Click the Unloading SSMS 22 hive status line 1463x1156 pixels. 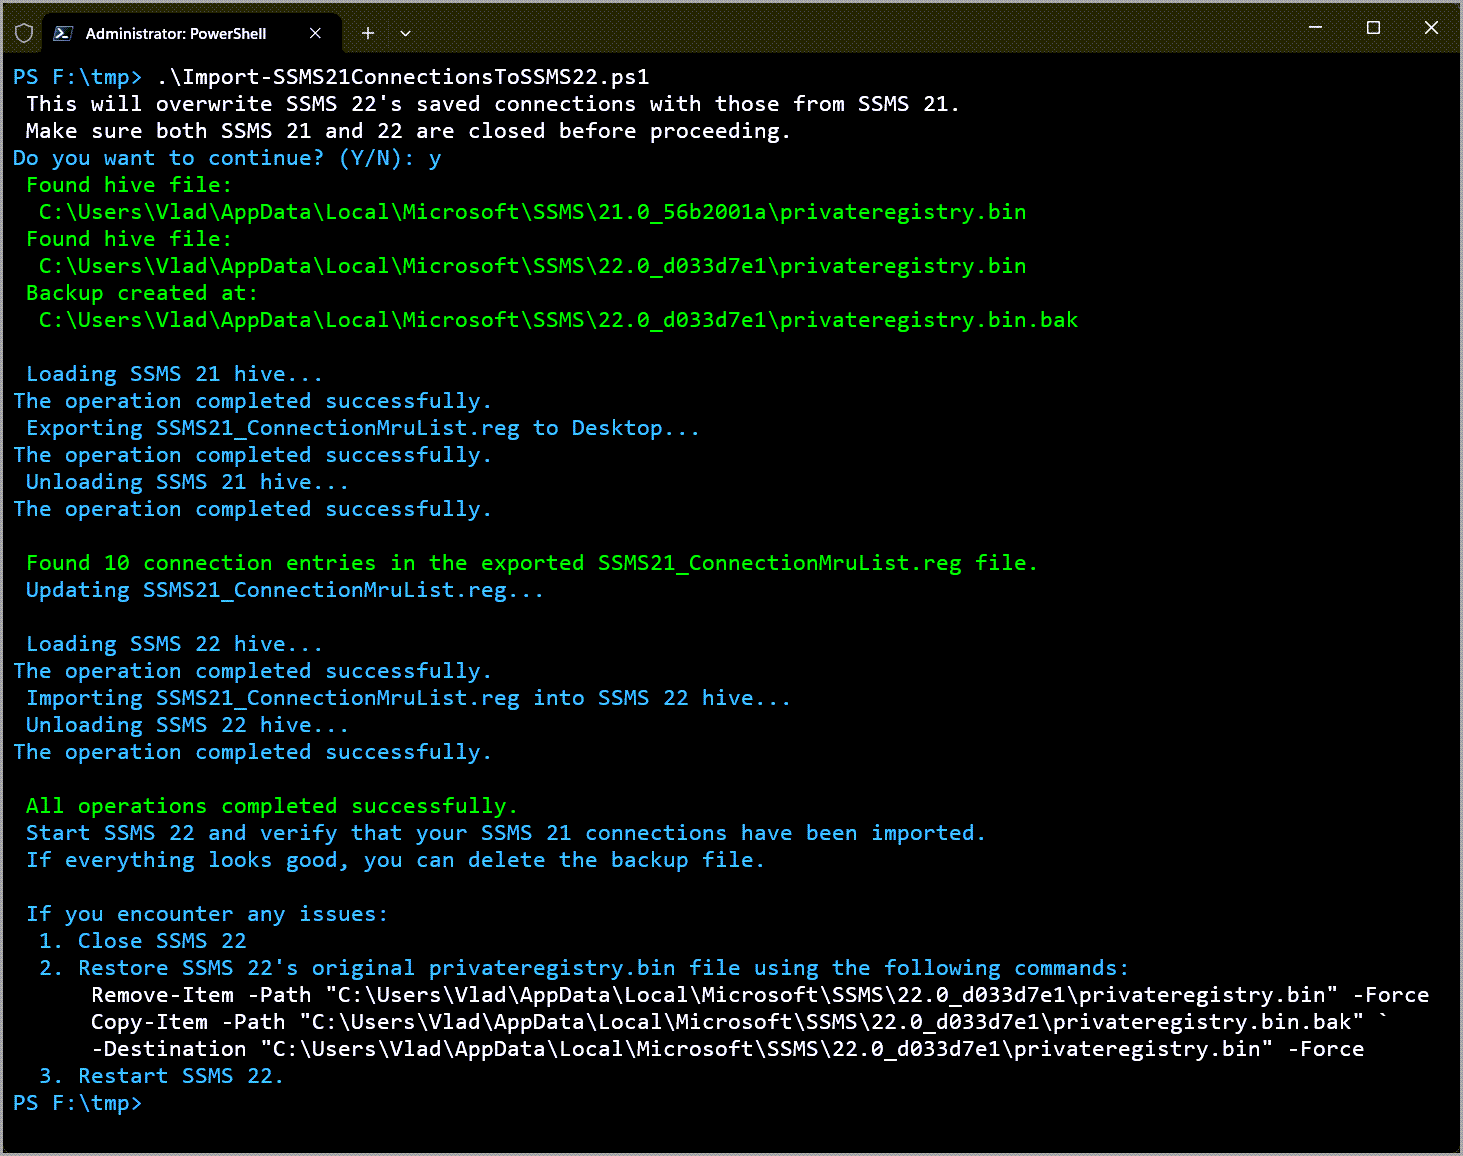coord(186,724)
